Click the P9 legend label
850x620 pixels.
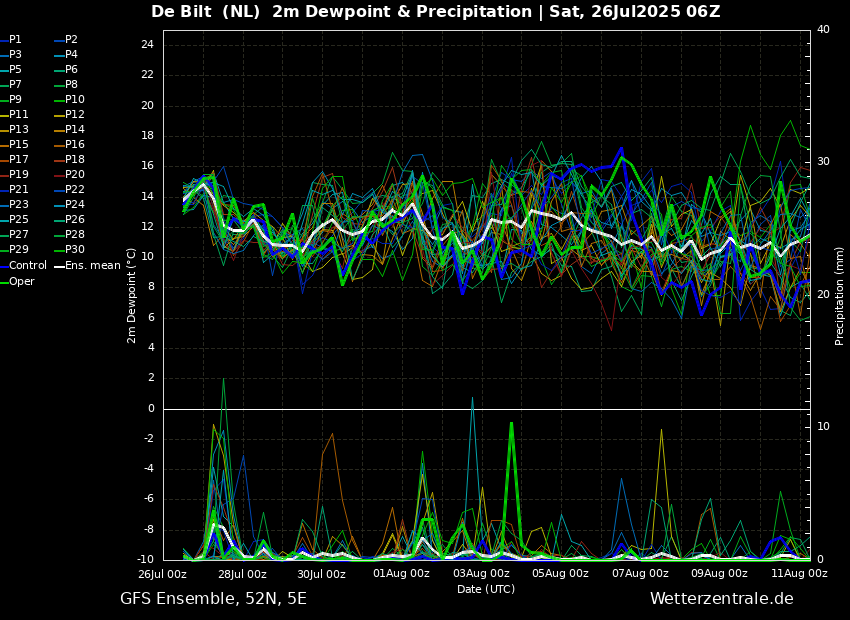click(15, 100)
